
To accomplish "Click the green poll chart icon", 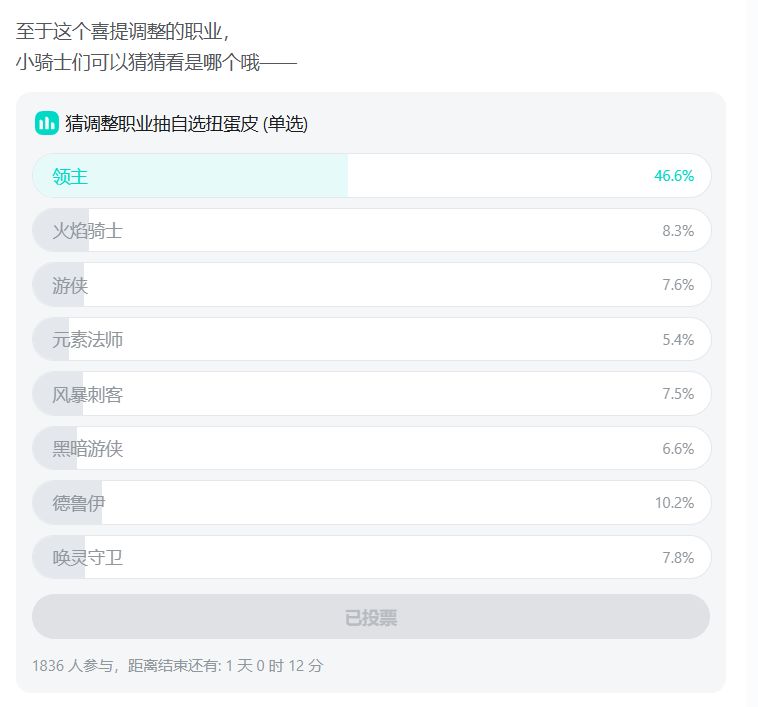I will pyautogui.click(x=46, y=124).
